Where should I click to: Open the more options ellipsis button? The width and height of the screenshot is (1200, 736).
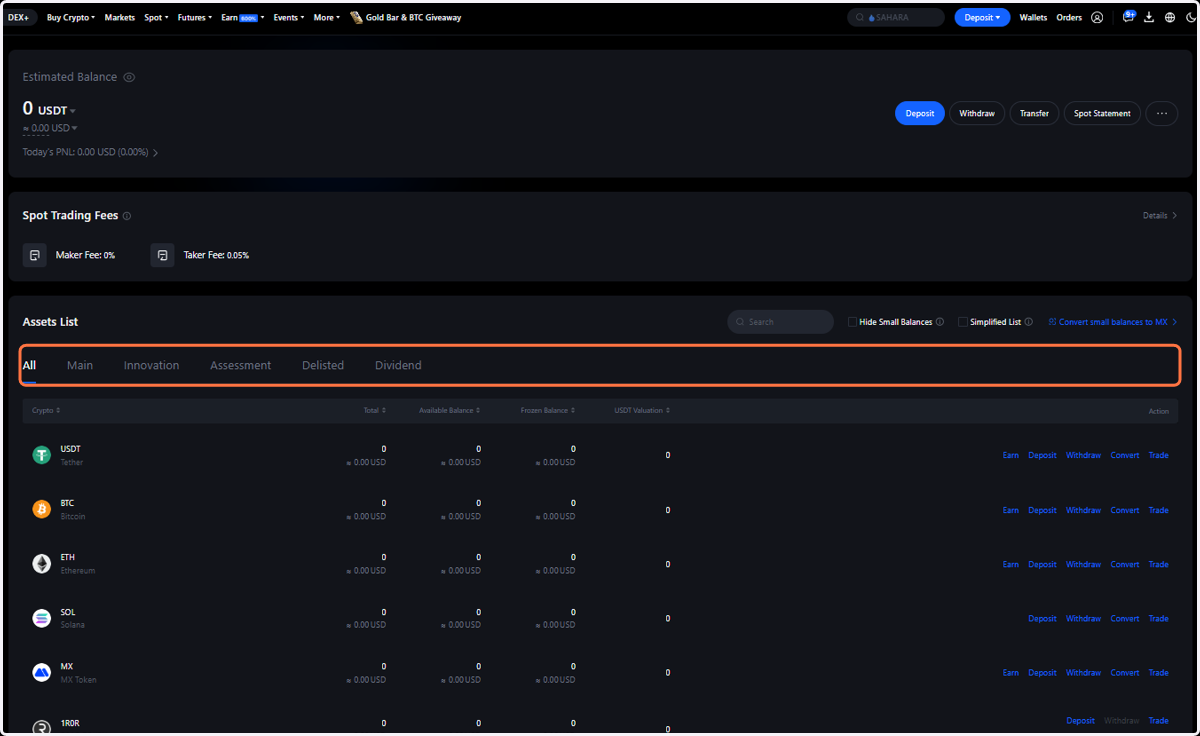point(1161,113)
